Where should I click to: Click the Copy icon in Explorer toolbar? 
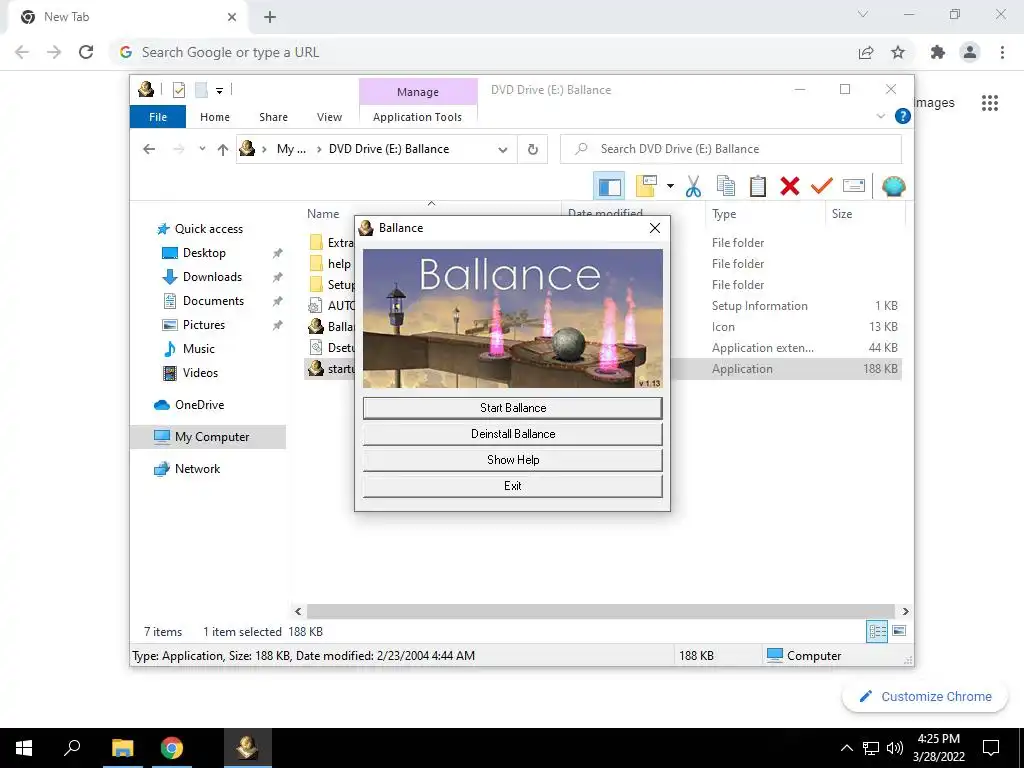click(726, 186)
